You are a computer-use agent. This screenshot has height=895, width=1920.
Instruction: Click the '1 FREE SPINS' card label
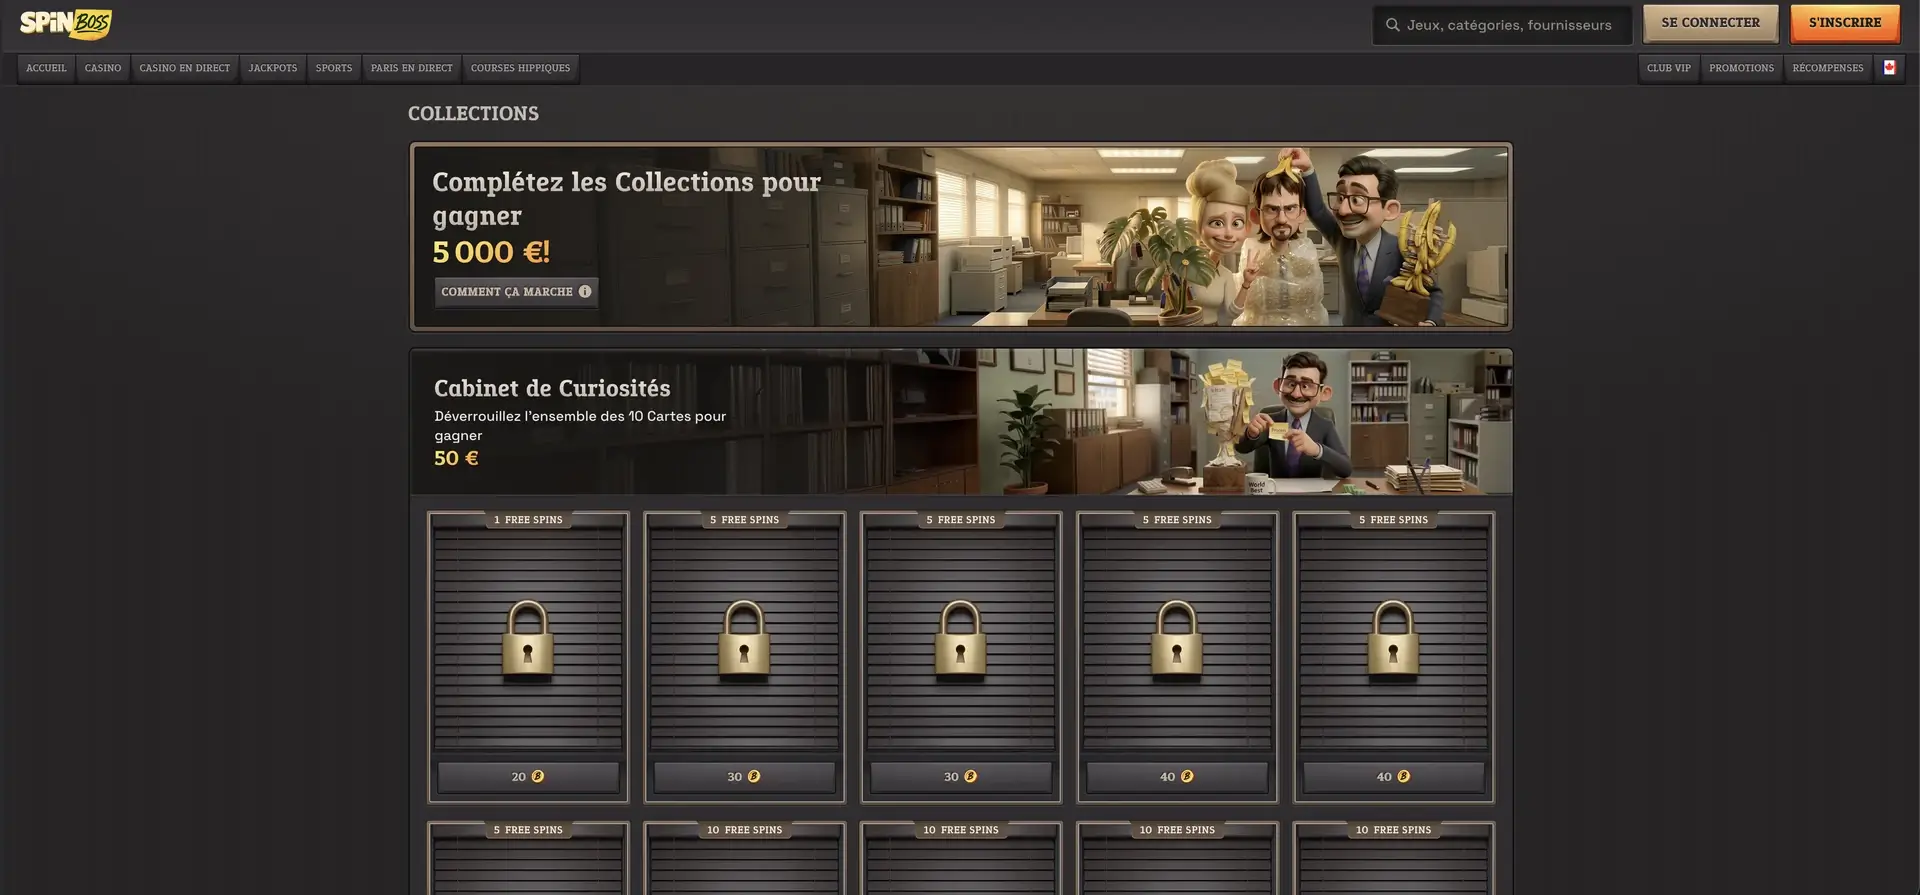[528, 520]
